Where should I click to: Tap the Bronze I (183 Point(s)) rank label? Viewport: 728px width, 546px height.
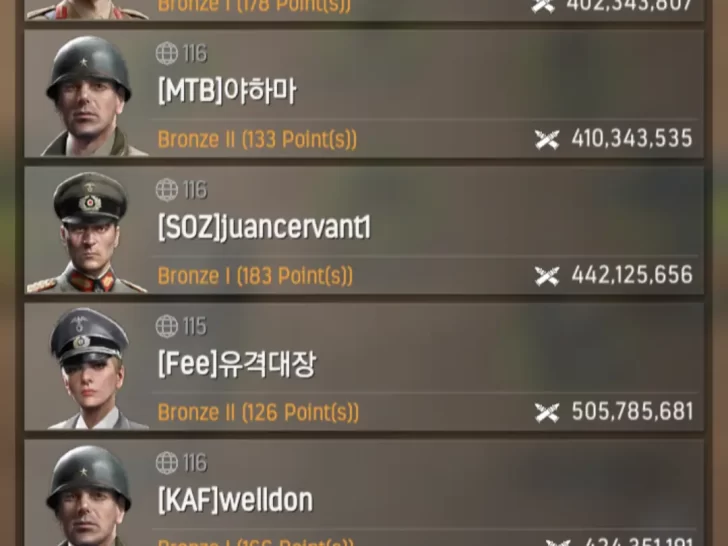255,276
